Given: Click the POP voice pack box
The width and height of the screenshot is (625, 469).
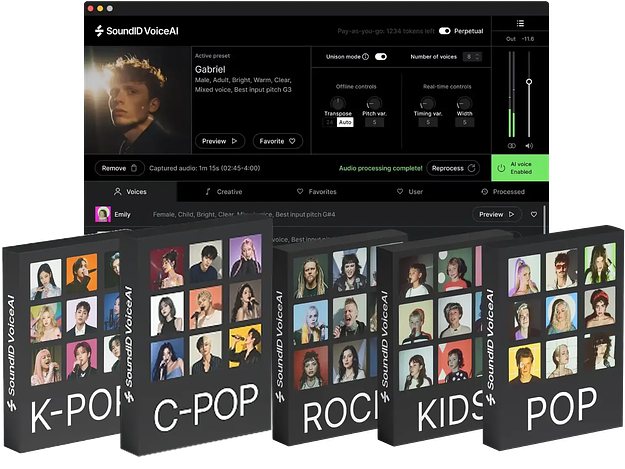Looking at the screenshot, I should (553, 338).
